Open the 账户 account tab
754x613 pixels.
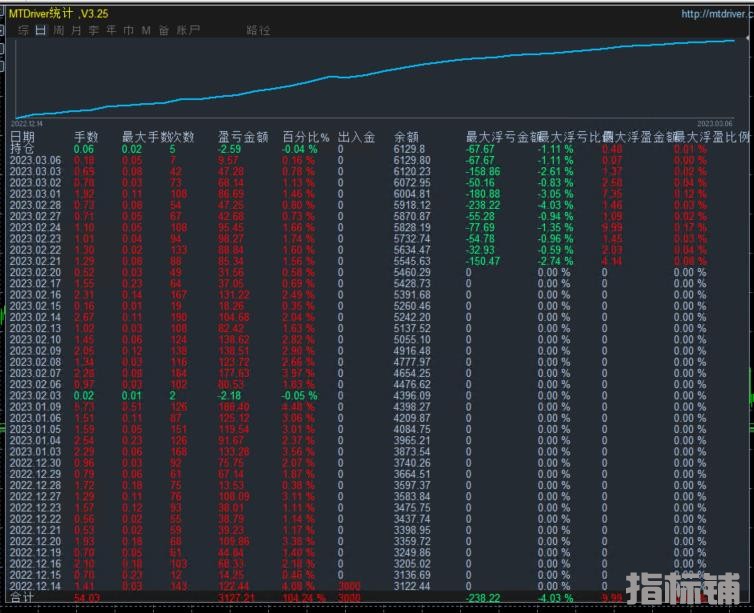(x=188, y=30)
